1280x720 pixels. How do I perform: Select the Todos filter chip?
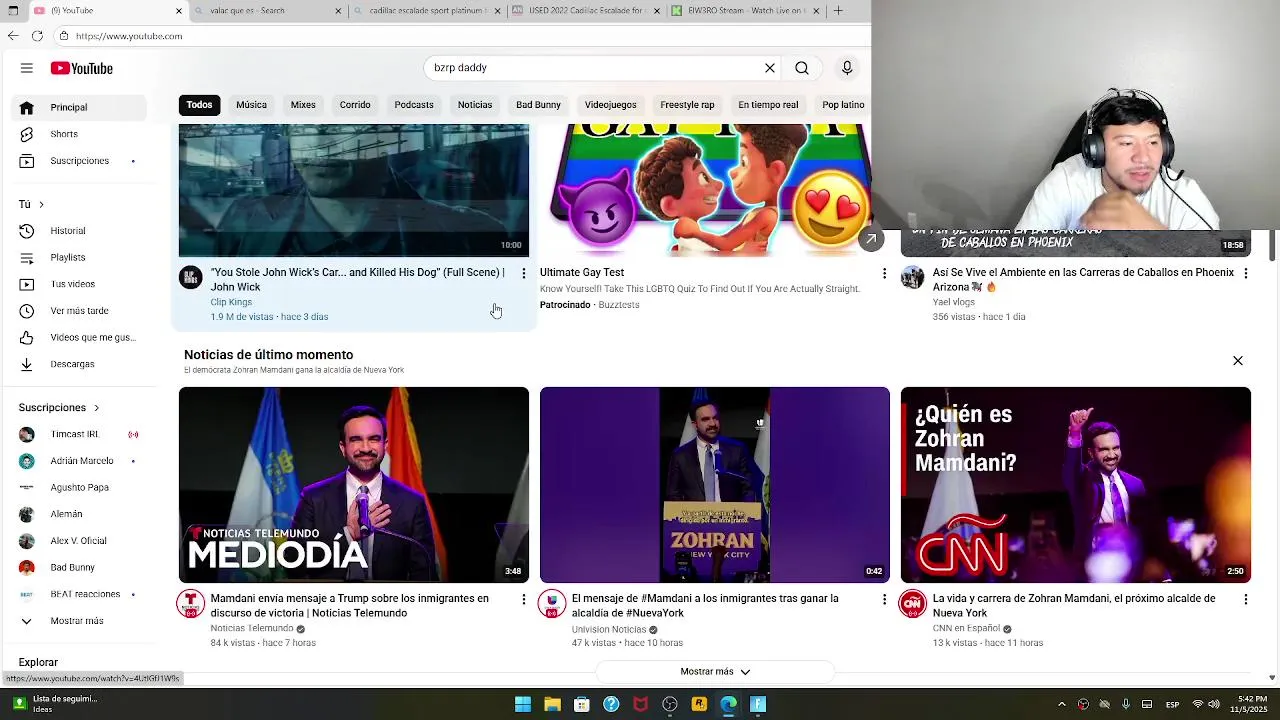(x=199, y=105)
